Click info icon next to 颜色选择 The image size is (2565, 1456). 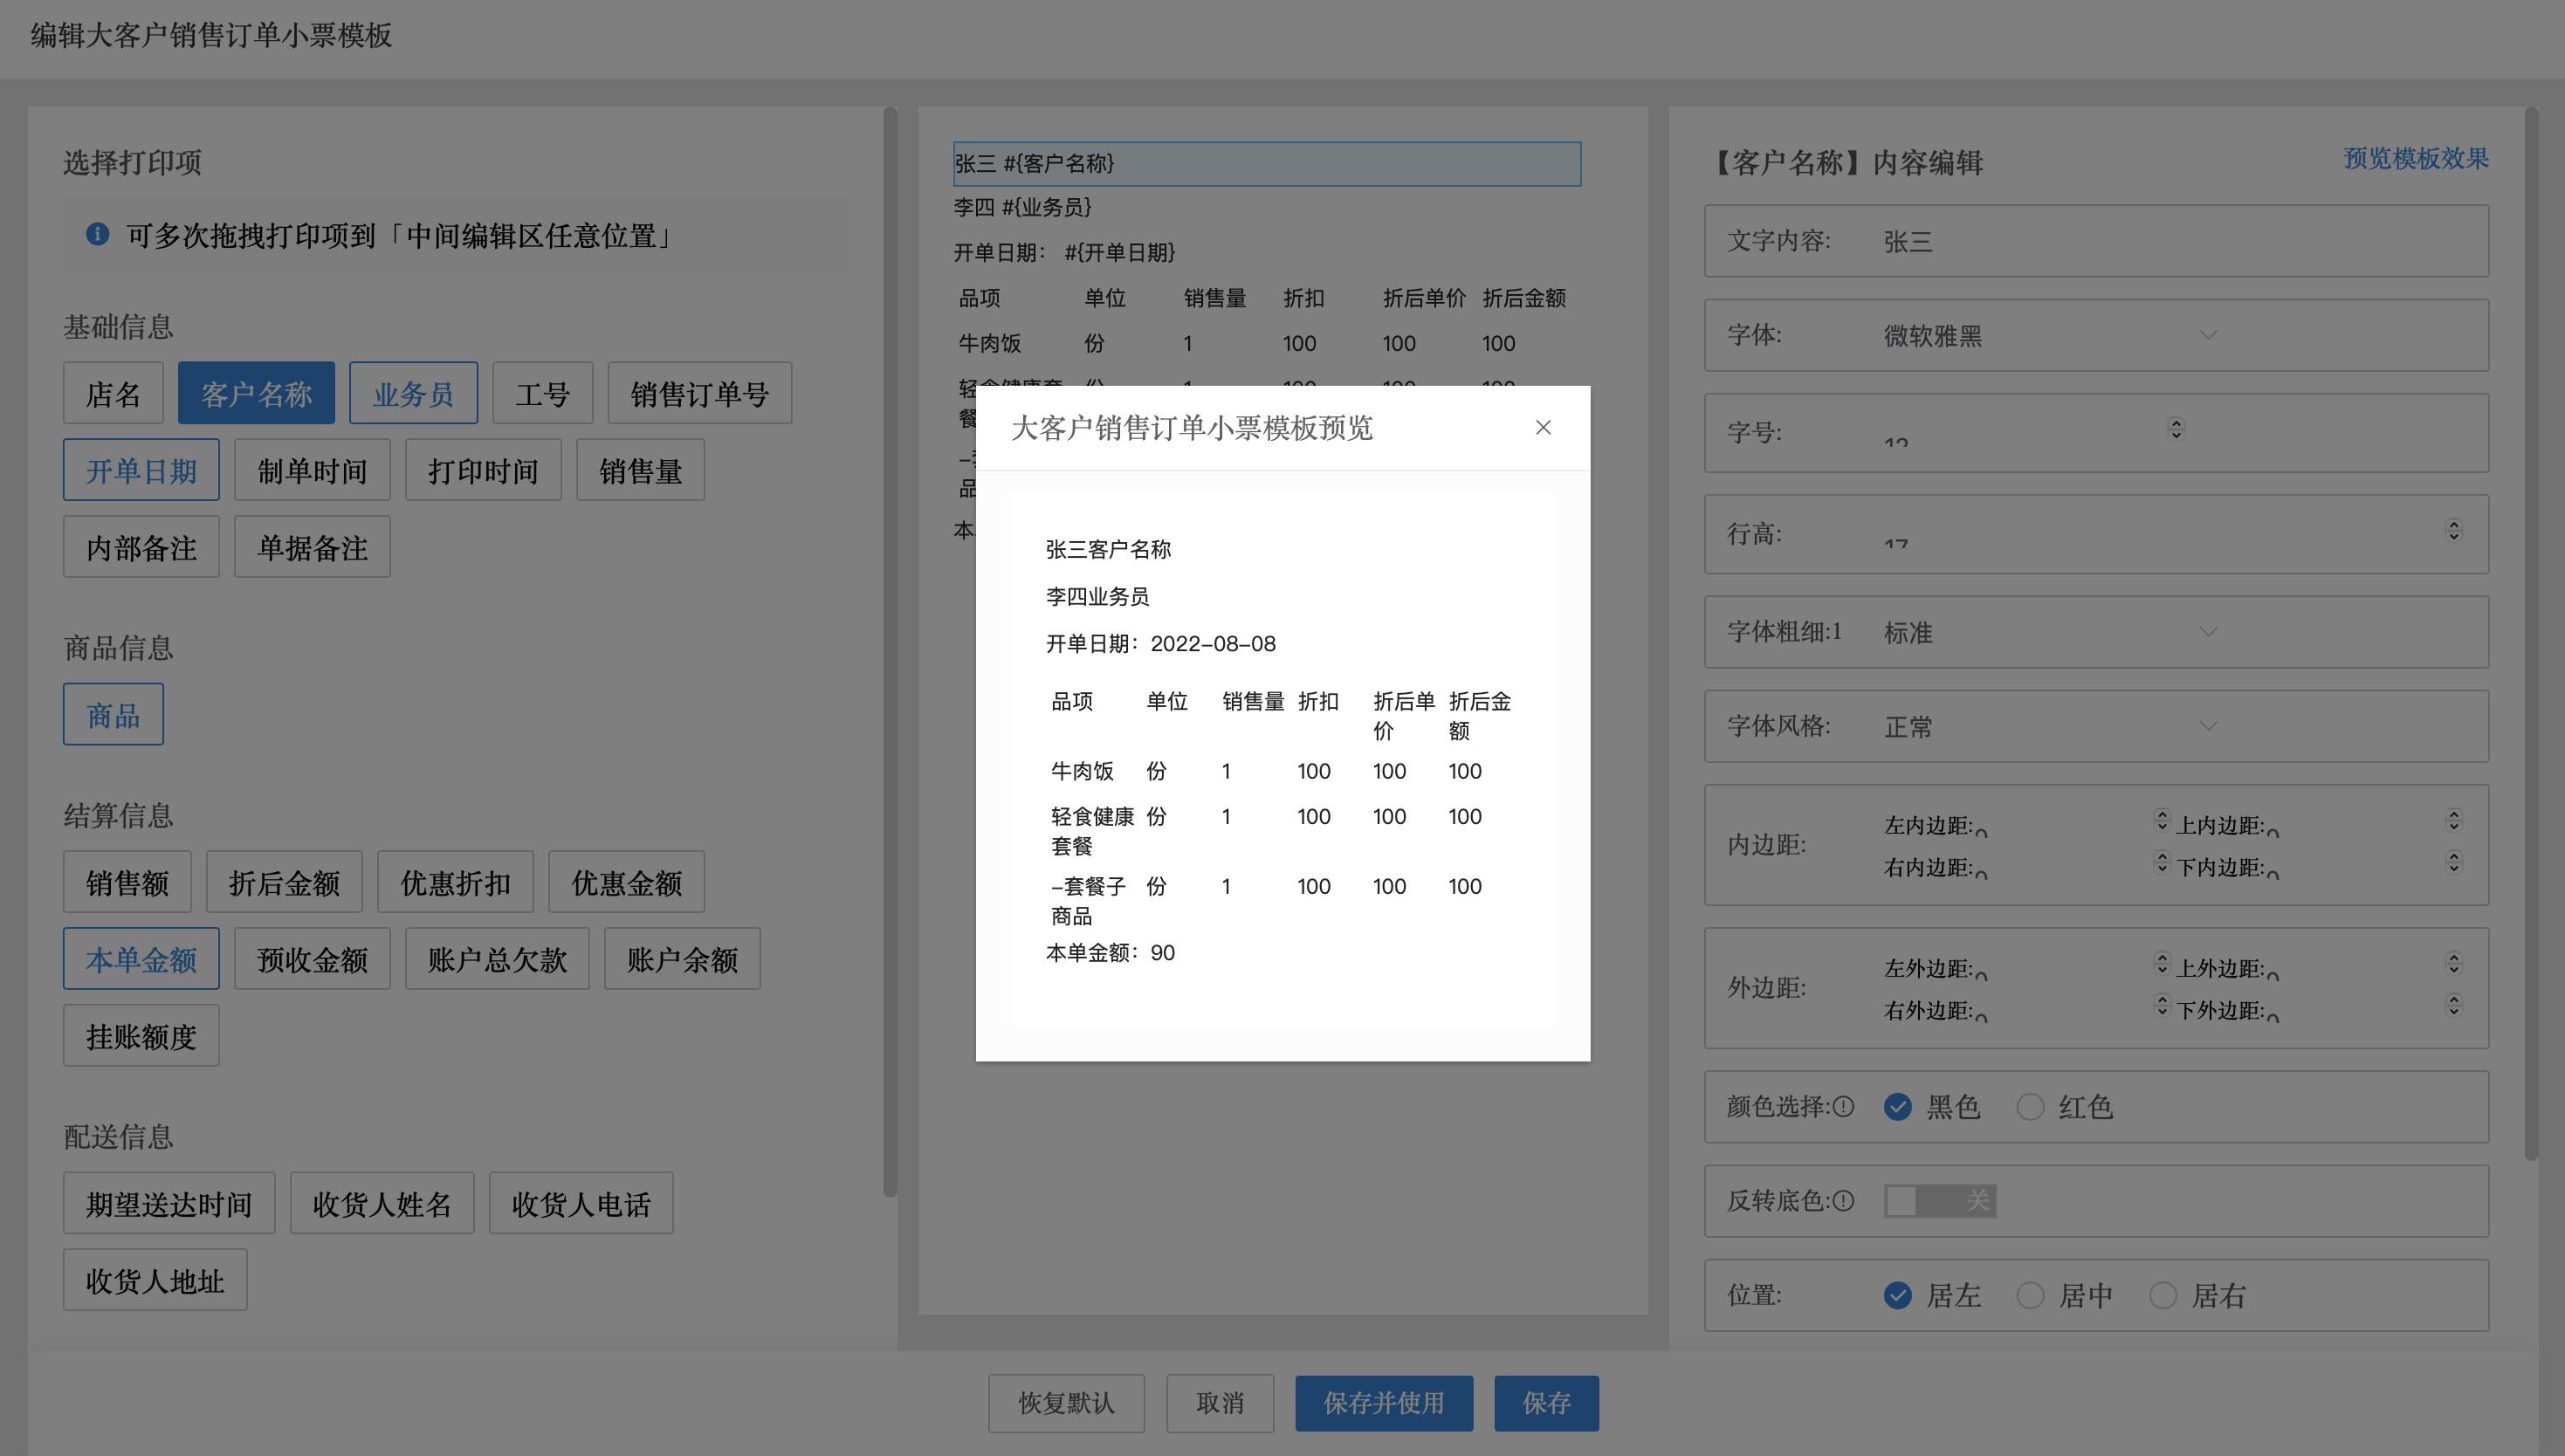coord(1844,1107)
